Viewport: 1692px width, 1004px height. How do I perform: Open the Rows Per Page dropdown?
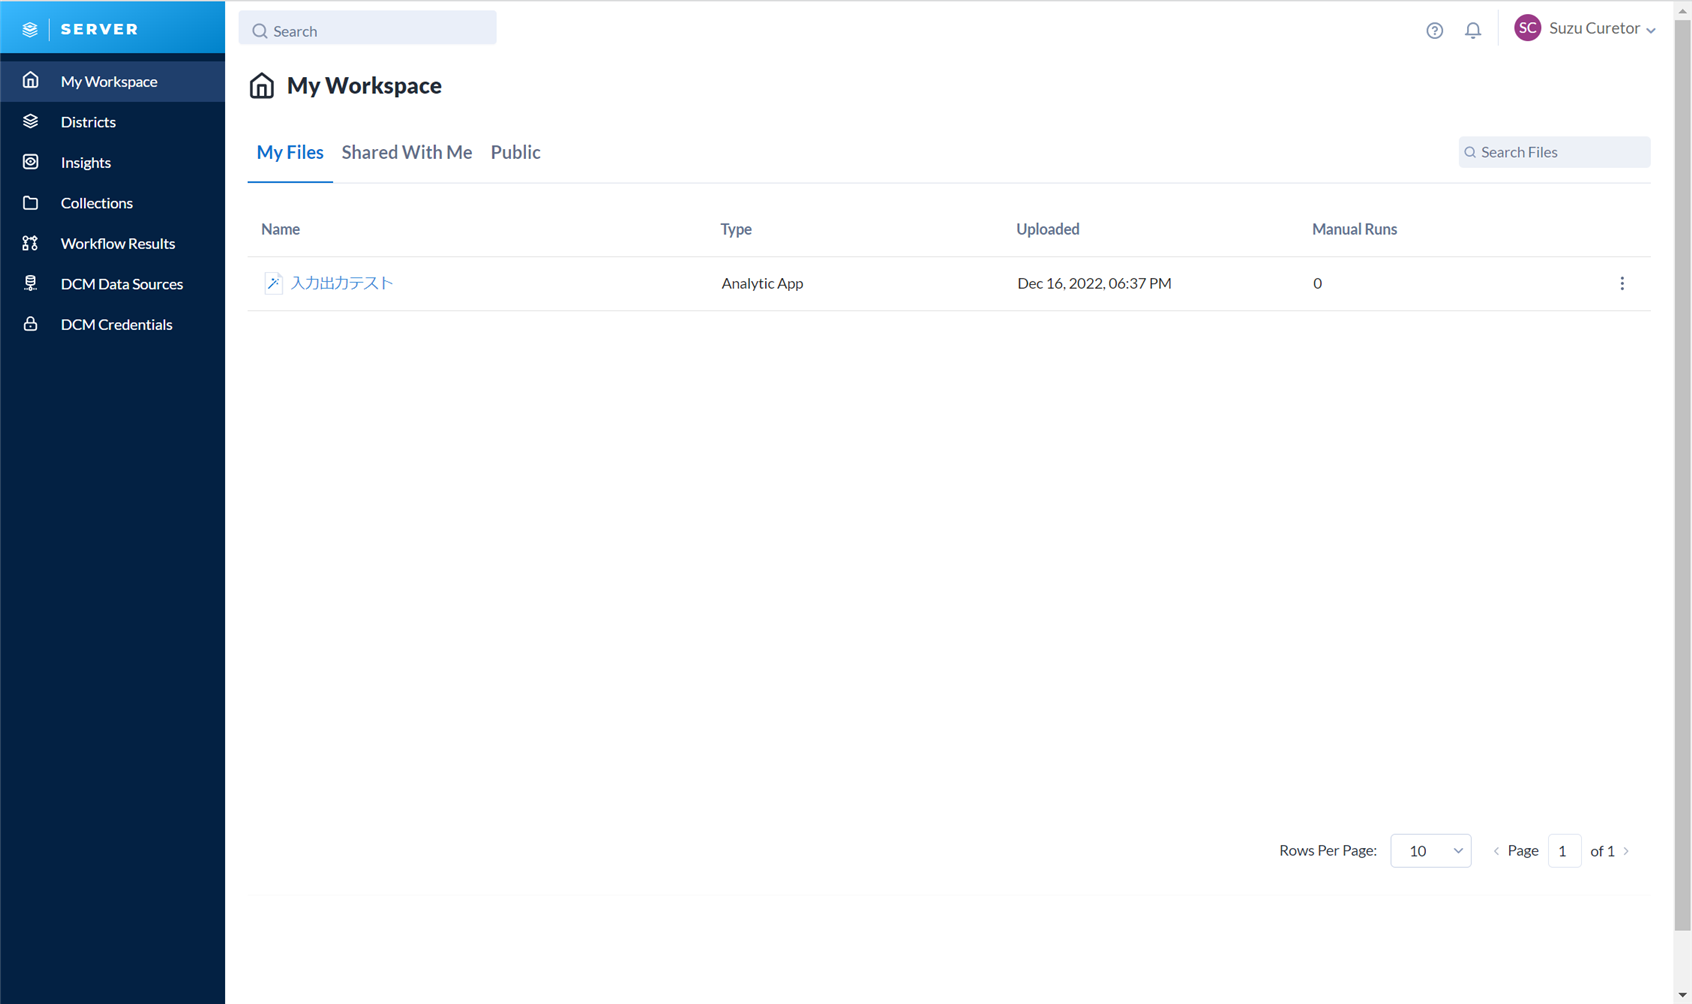coord(1430,850)
